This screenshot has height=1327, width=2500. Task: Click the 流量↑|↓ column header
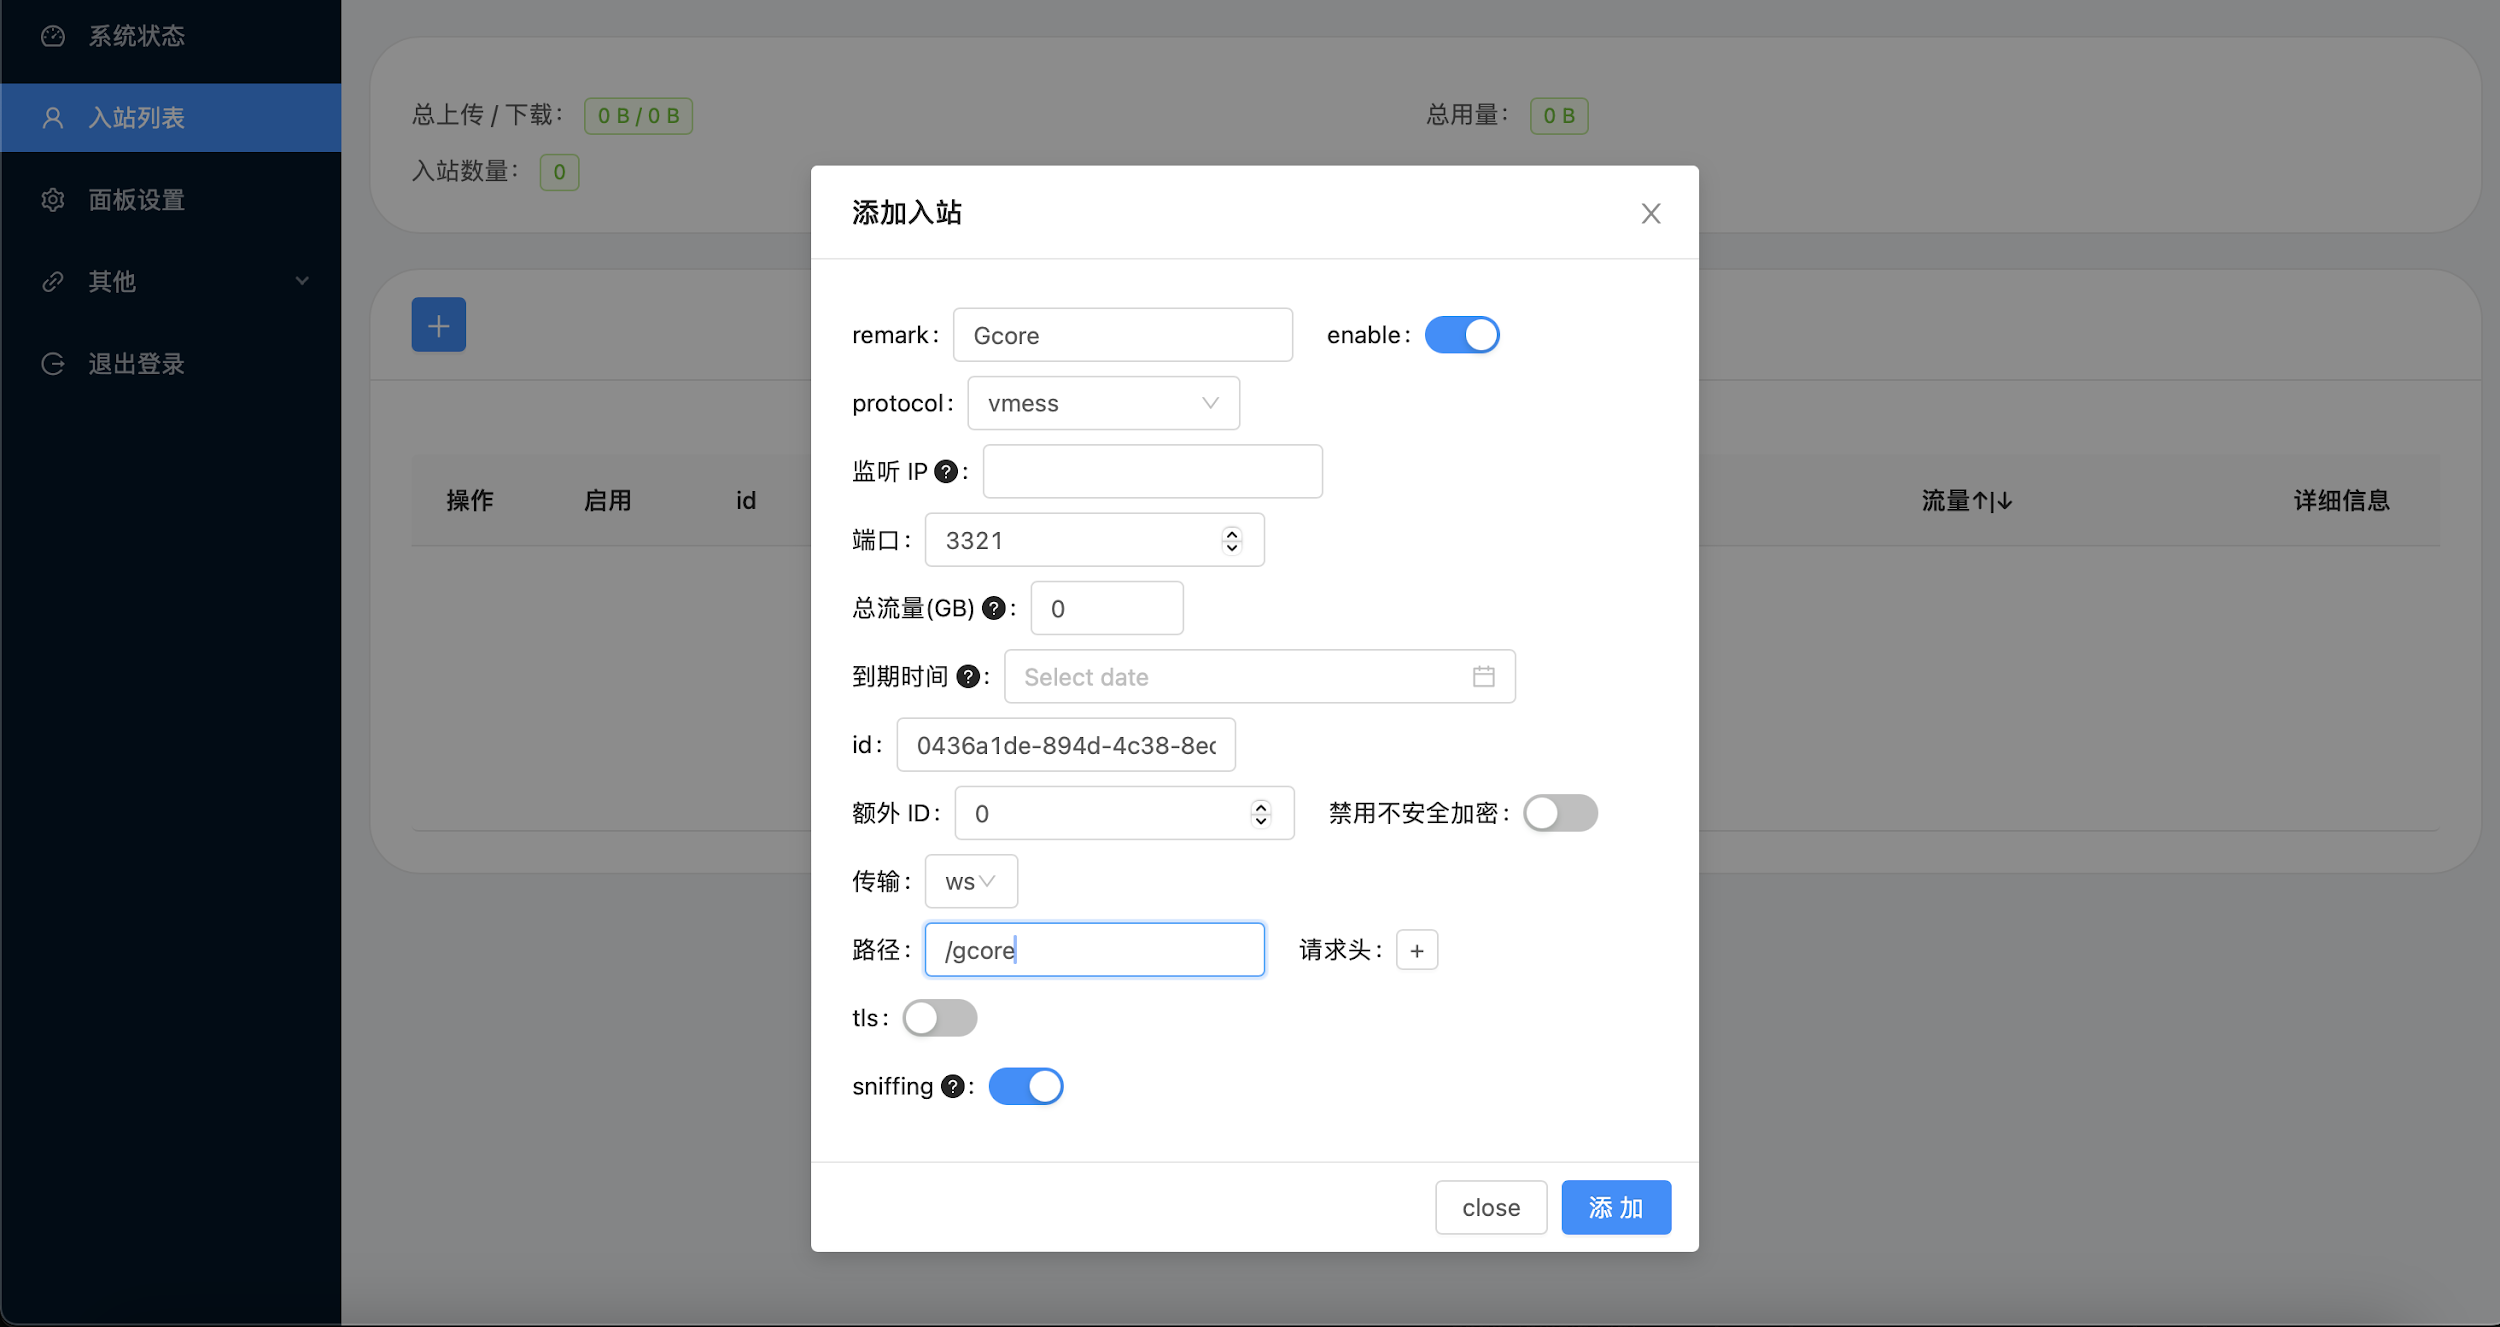pyautogui.click(x=1967, y=501)
